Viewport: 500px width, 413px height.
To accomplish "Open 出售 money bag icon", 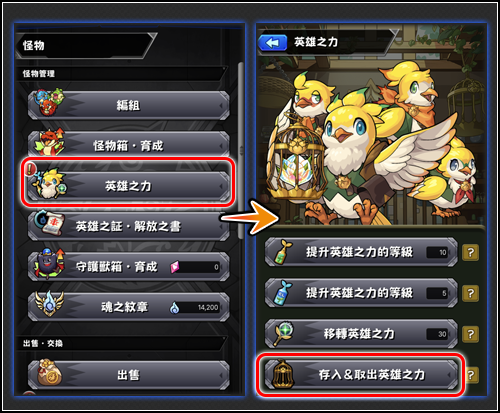I will 49,372.
